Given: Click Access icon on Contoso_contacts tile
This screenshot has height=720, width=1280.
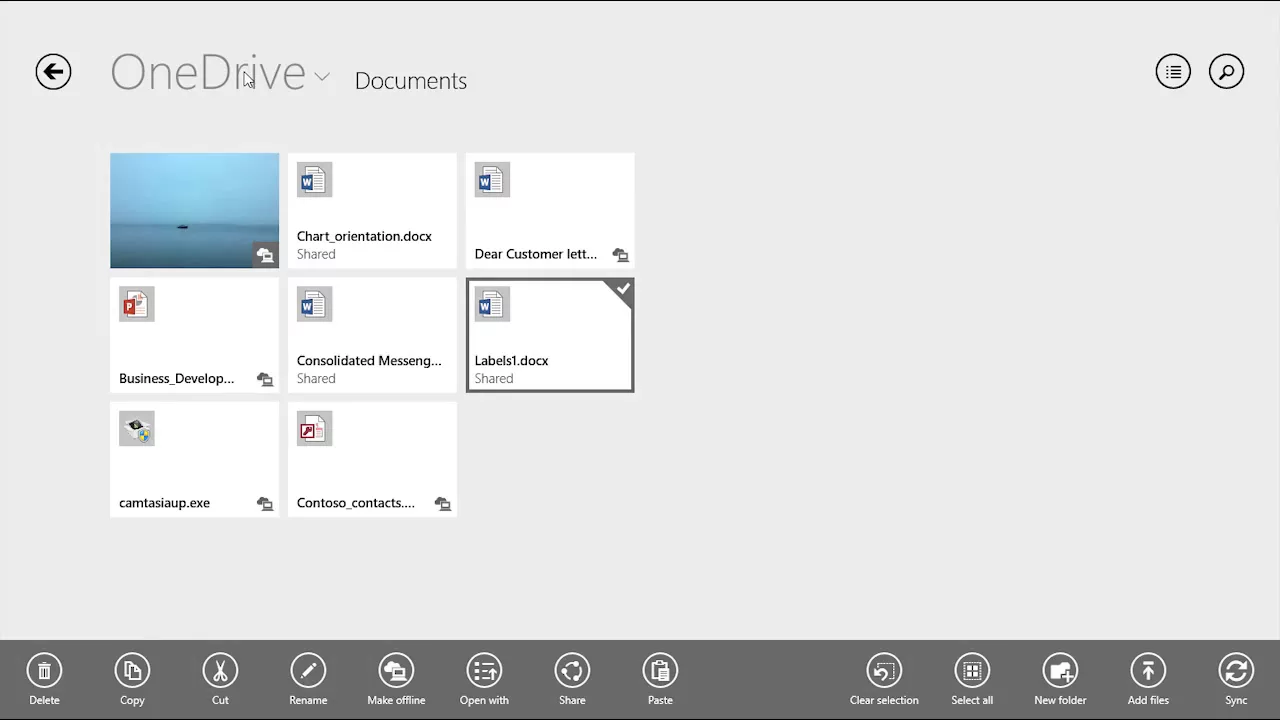Looking at the screenshot, I should pos(314,429).
